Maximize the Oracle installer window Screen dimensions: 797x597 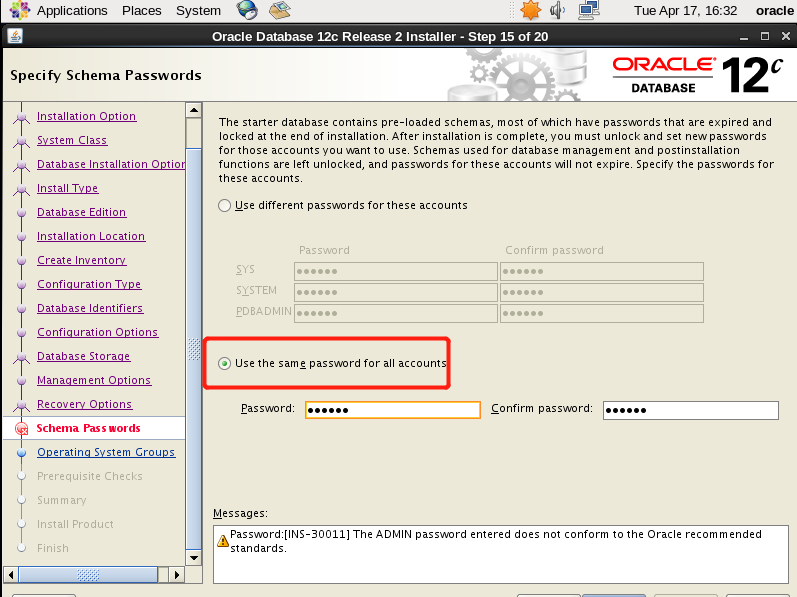point(764,36)
